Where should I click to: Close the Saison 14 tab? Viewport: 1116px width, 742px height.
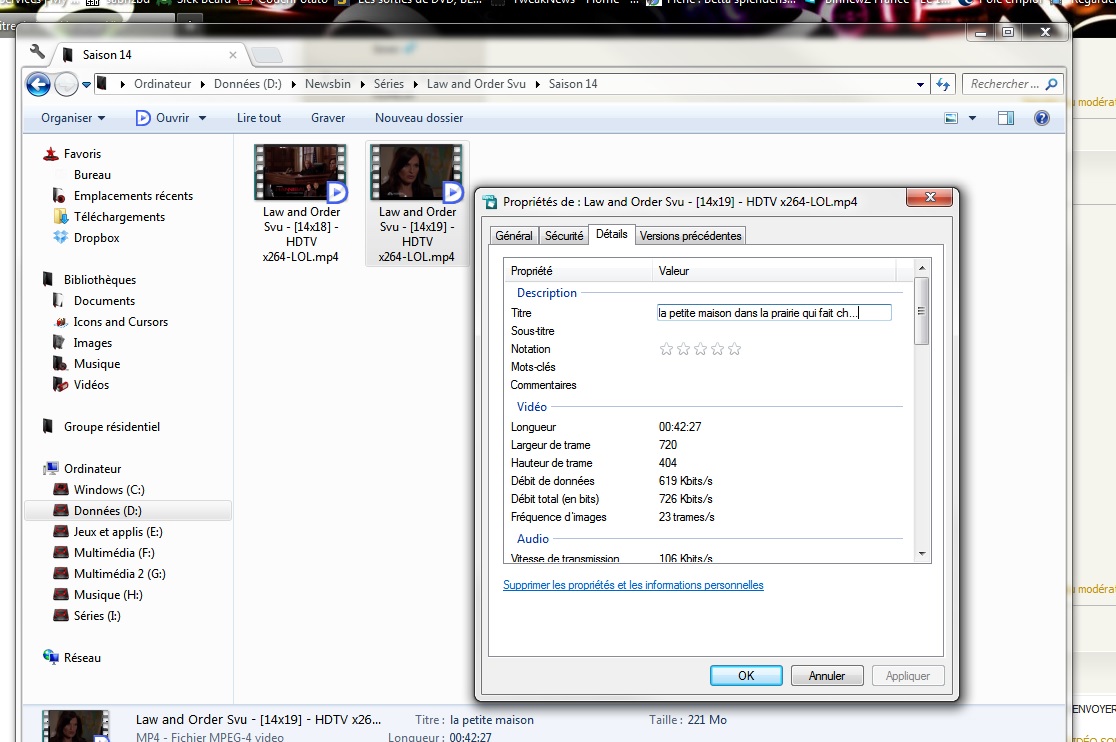tap(233, 55)
